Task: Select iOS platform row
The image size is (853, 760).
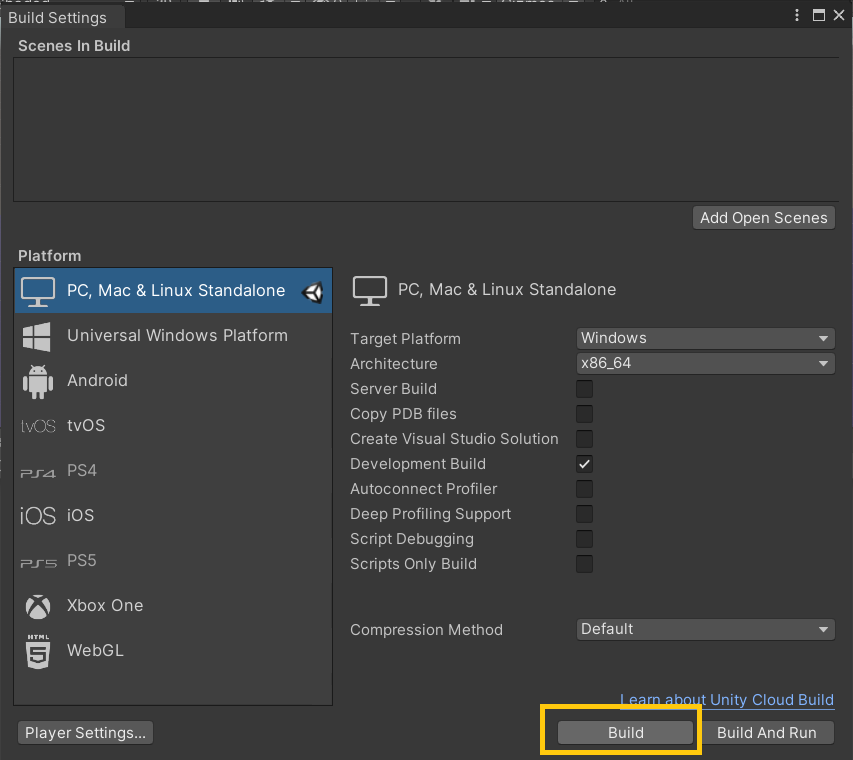Action: [173, 516]
